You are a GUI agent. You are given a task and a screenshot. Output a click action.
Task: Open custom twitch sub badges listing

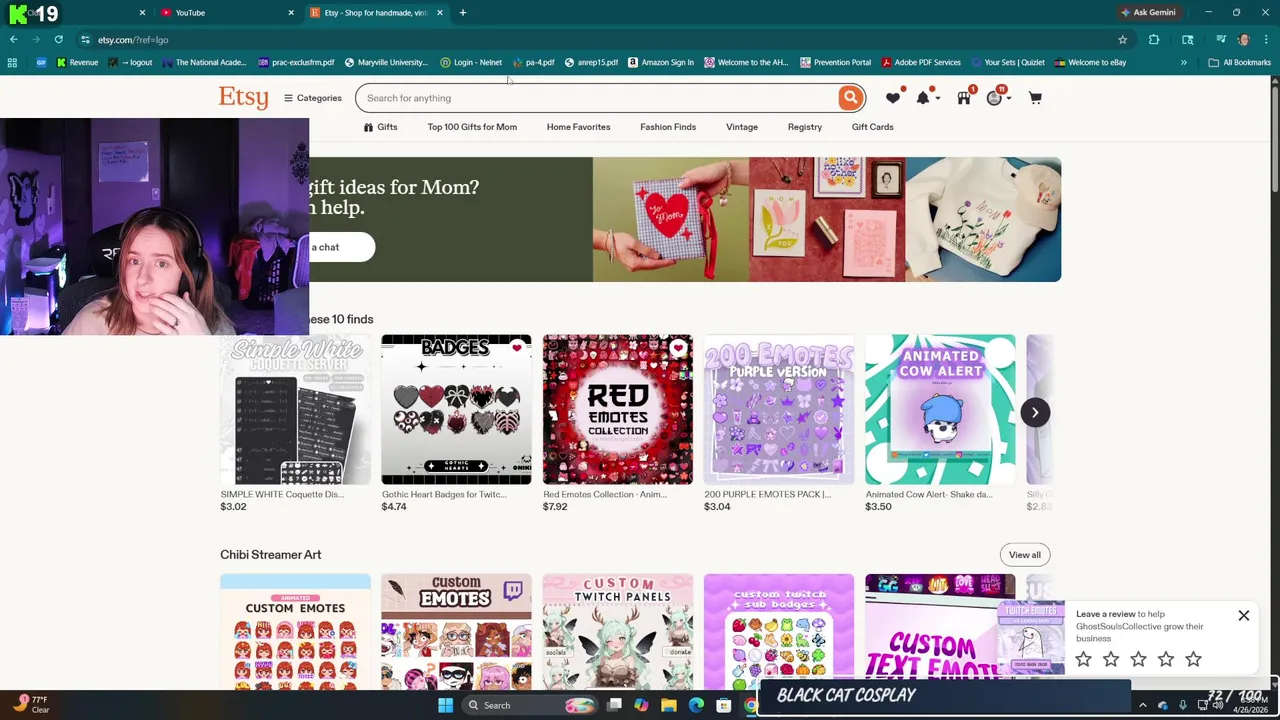pyautogui.click(x=779, y=632)
